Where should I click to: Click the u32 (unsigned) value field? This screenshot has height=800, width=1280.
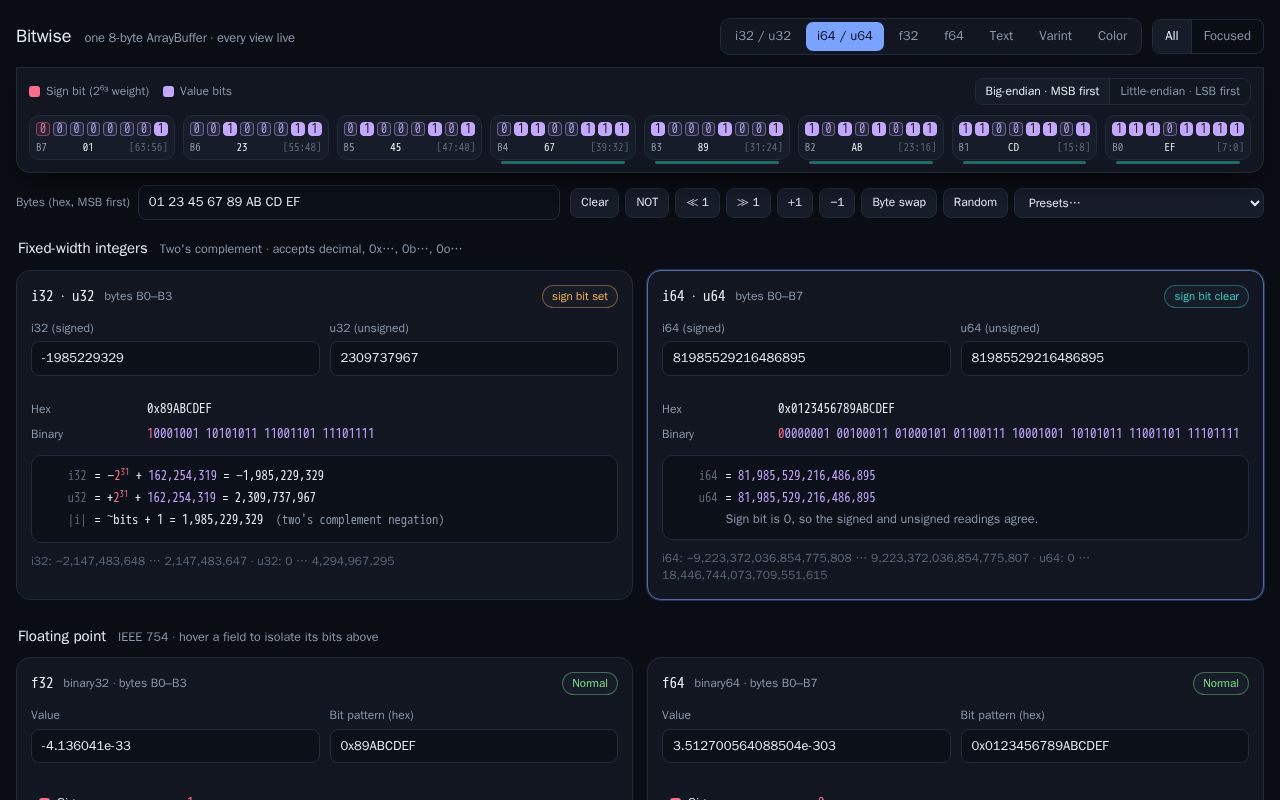(474, 358)
